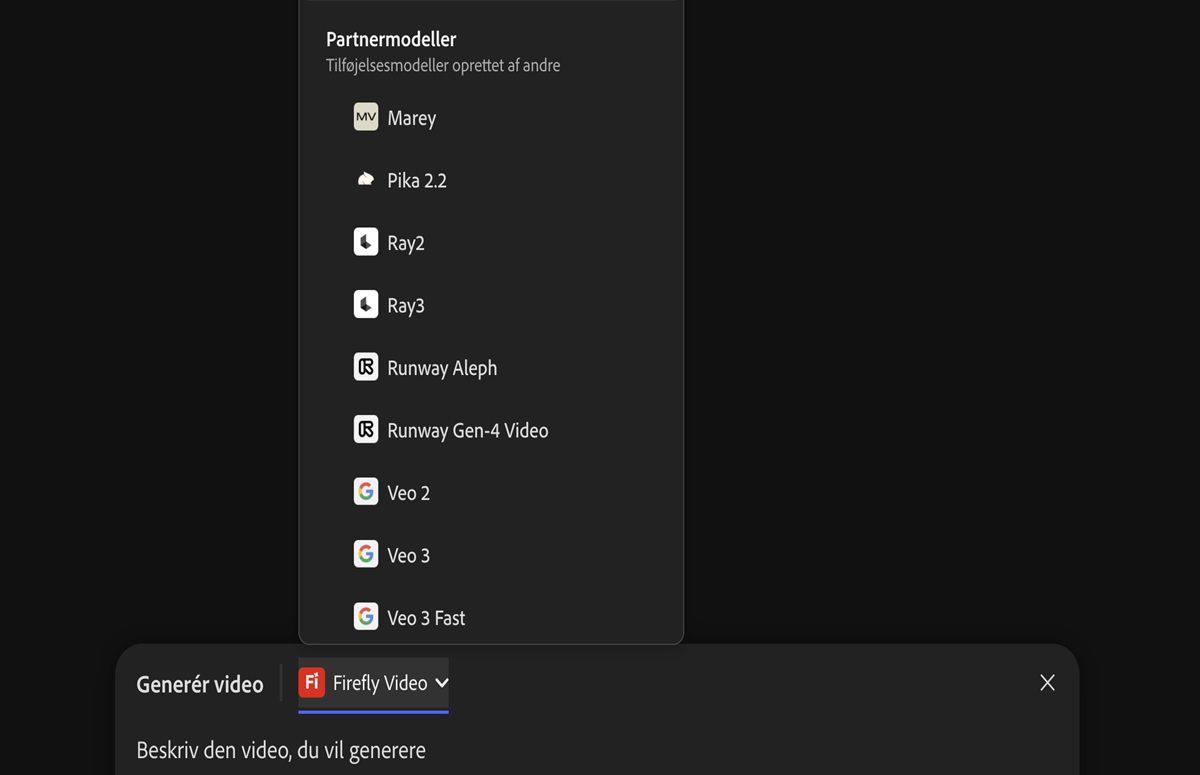Choose Veo 3 Fast from the list
The image size is (1200, 775).
[x=426, y=618]
